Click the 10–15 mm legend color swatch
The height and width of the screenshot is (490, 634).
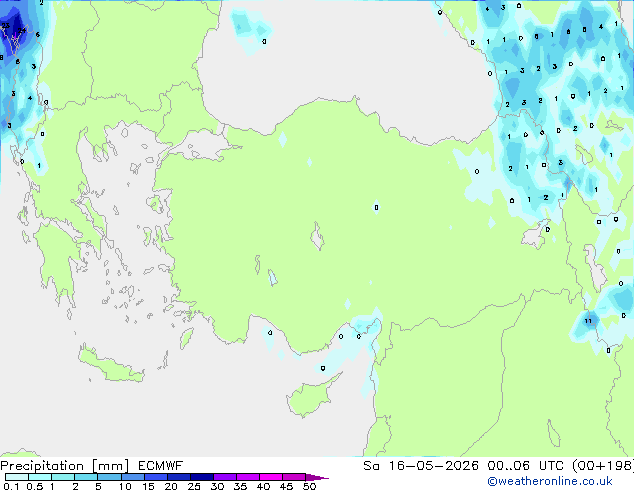point(133,477)
